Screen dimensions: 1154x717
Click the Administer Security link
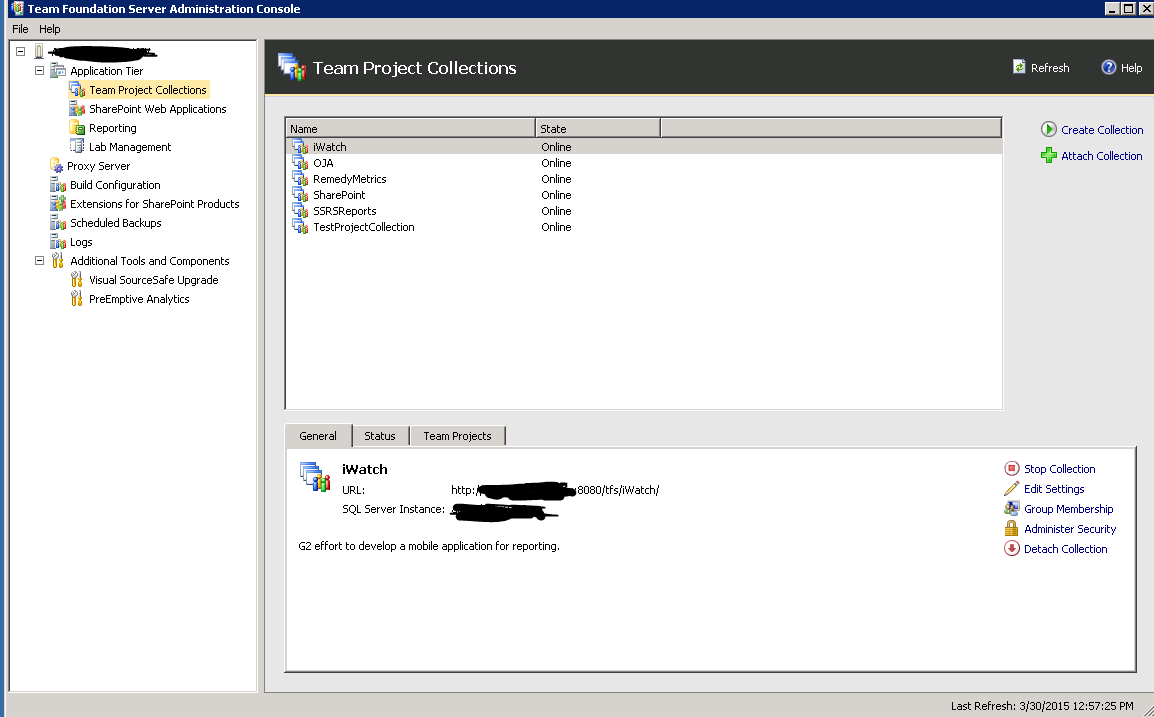pyautogui.click(x=1070, y=529)
